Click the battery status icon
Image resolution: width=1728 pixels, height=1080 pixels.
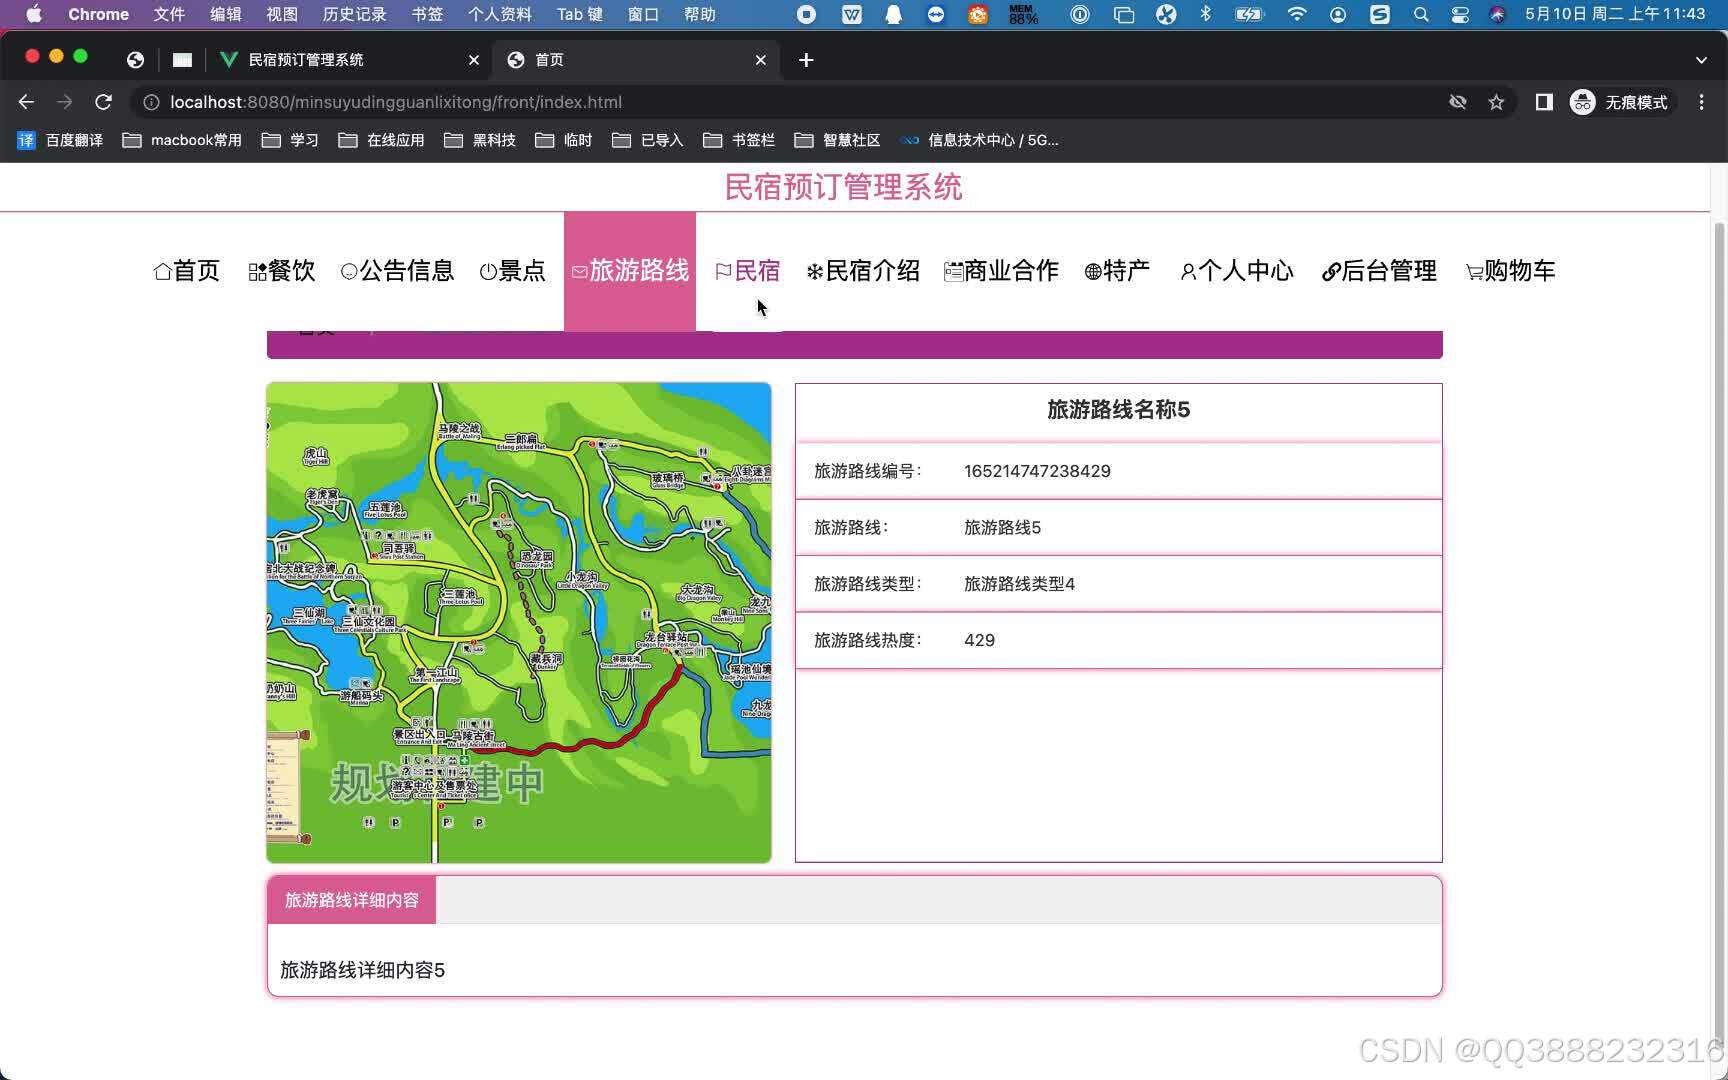1249,14
